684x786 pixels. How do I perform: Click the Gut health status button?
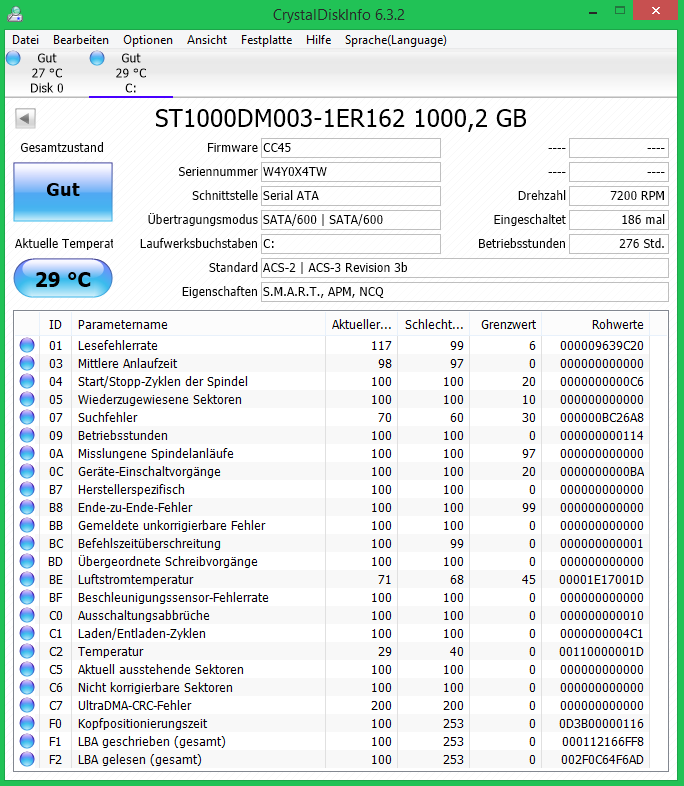[x=63, y=191]
